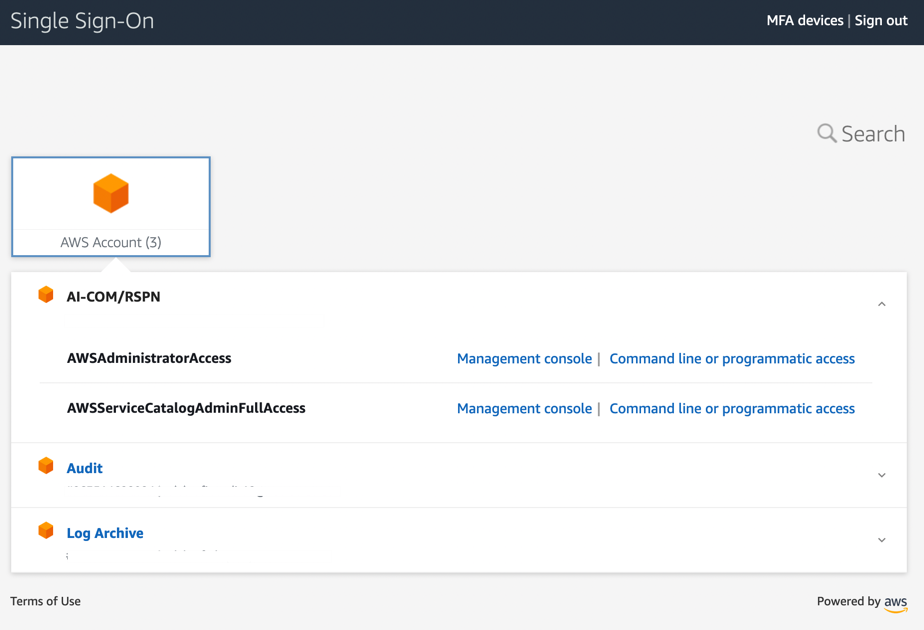Open Management console for AWSAdministratorAccess

(x=524, y=358)
